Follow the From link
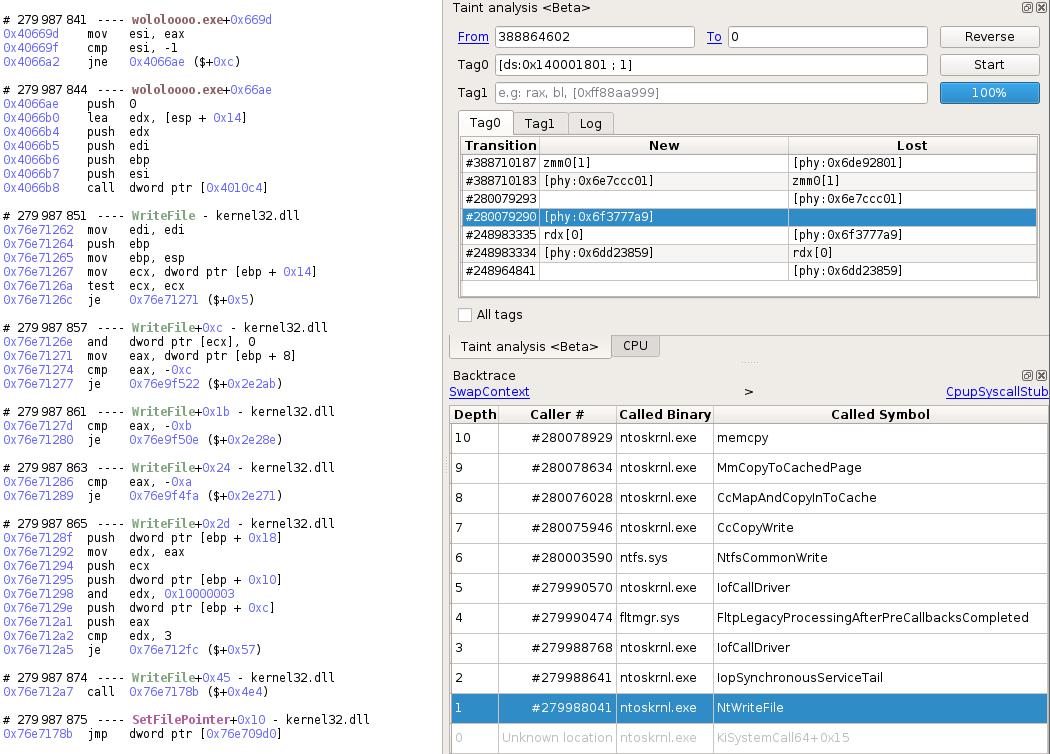 473,37
